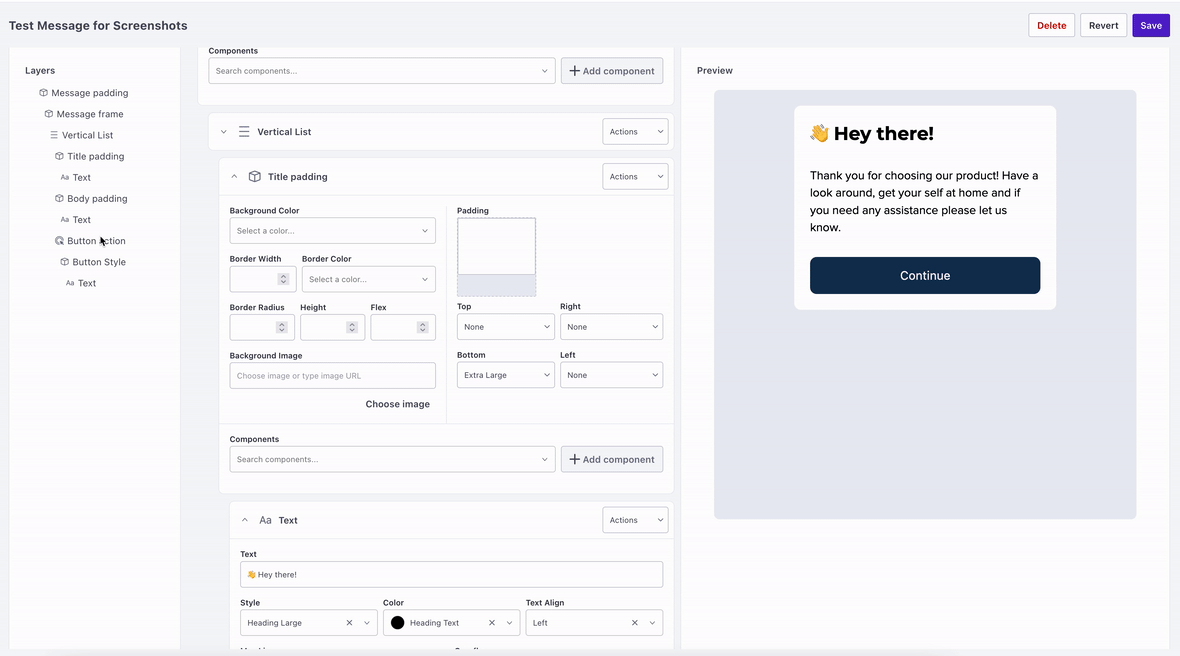Save the message

pos(1151,26)
